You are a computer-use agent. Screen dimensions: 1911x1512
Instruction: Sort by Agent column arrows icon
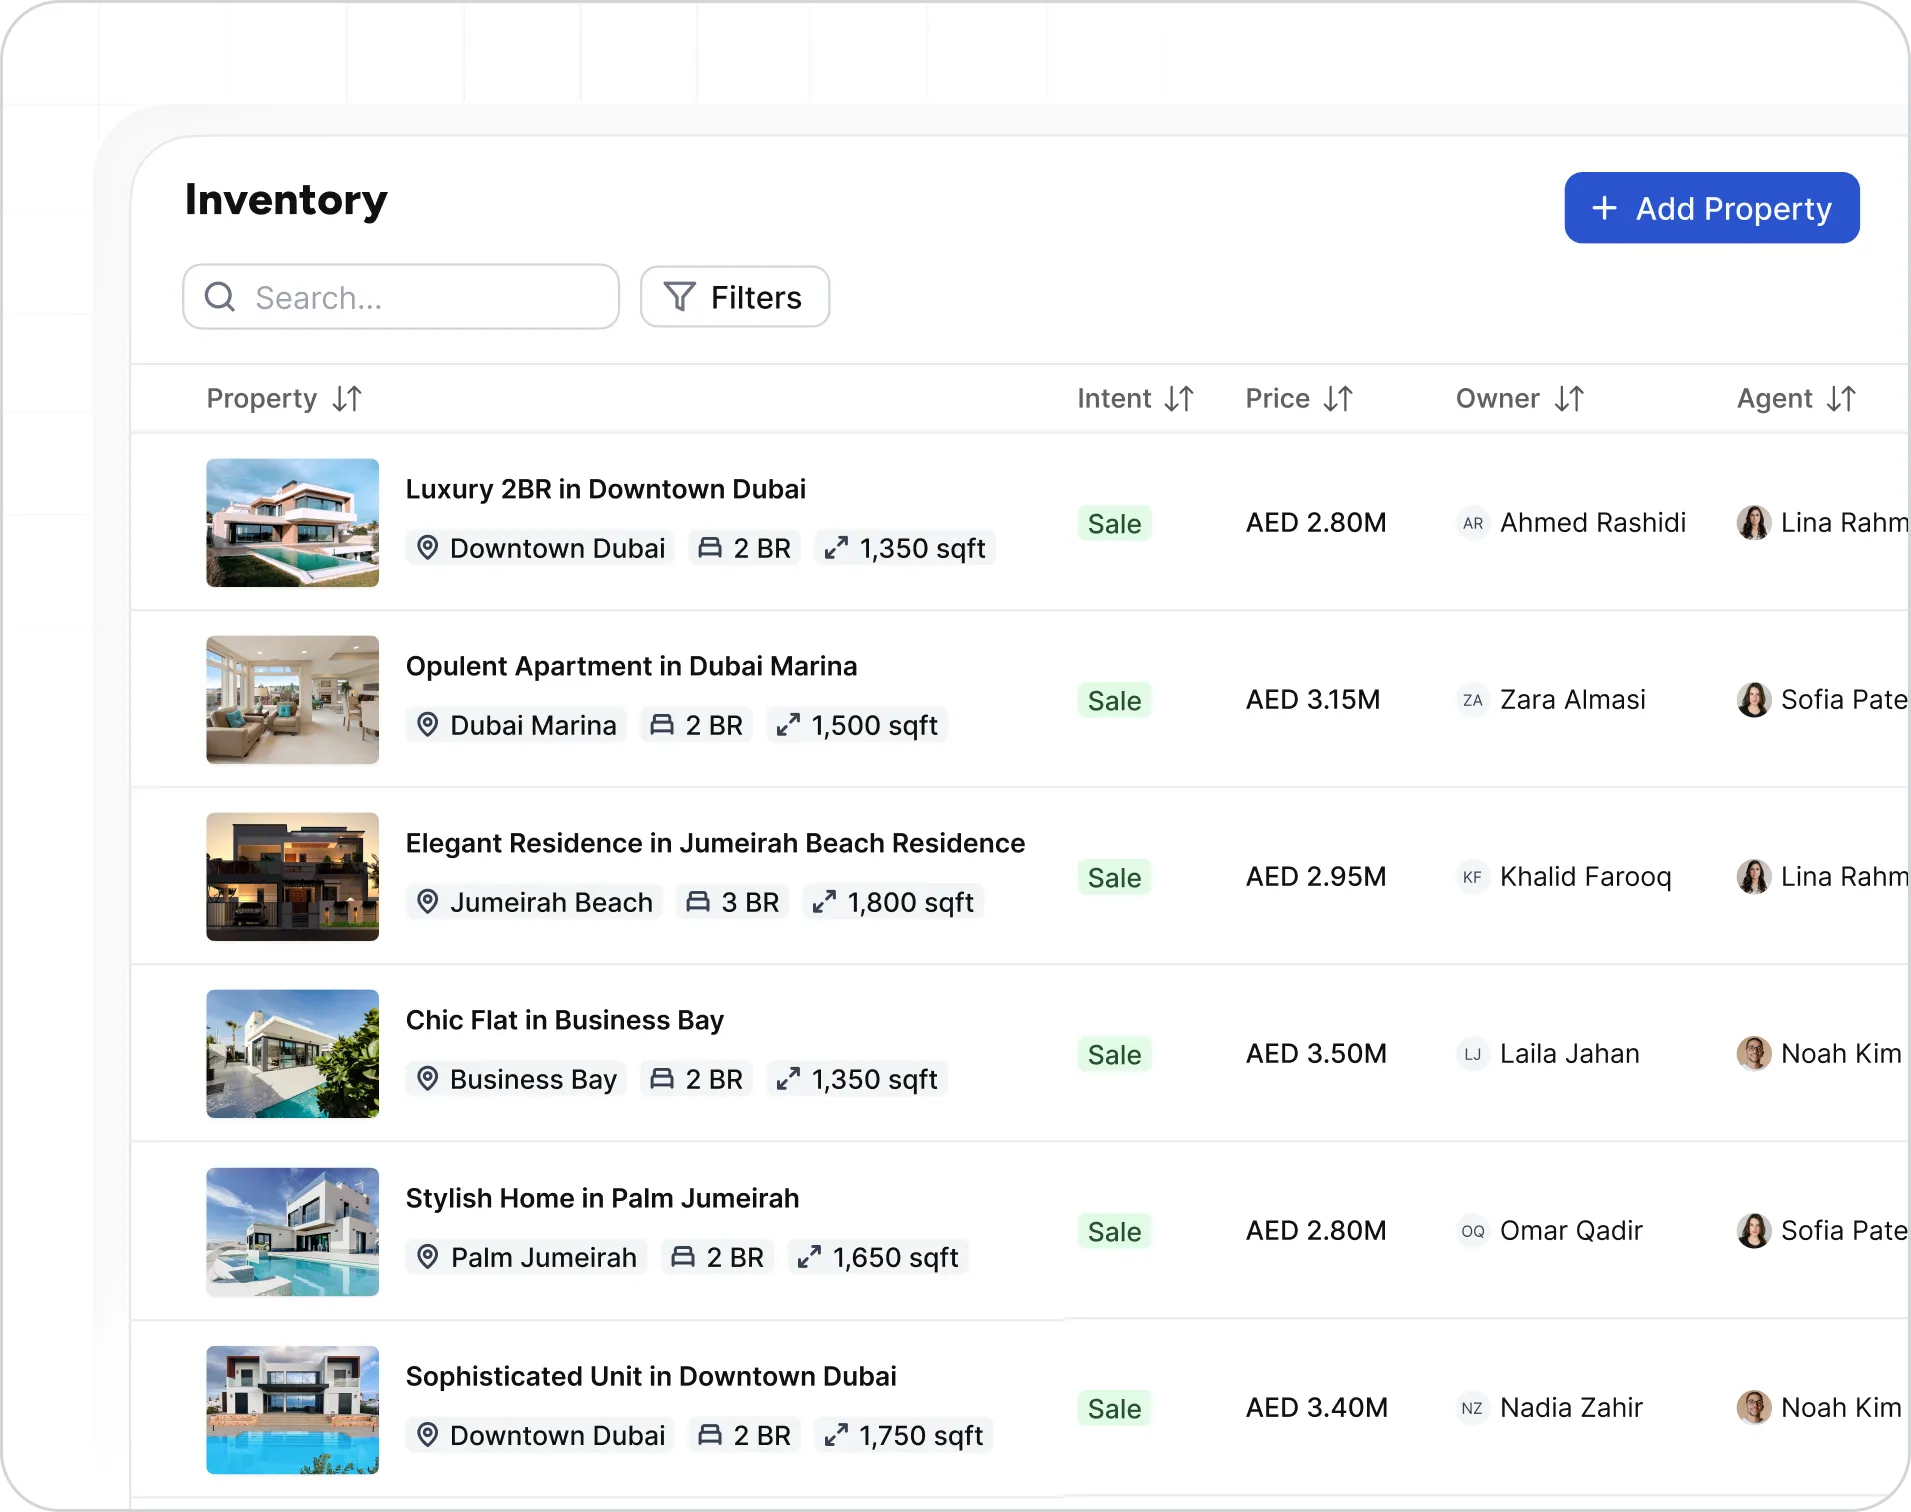(1841, 399)
